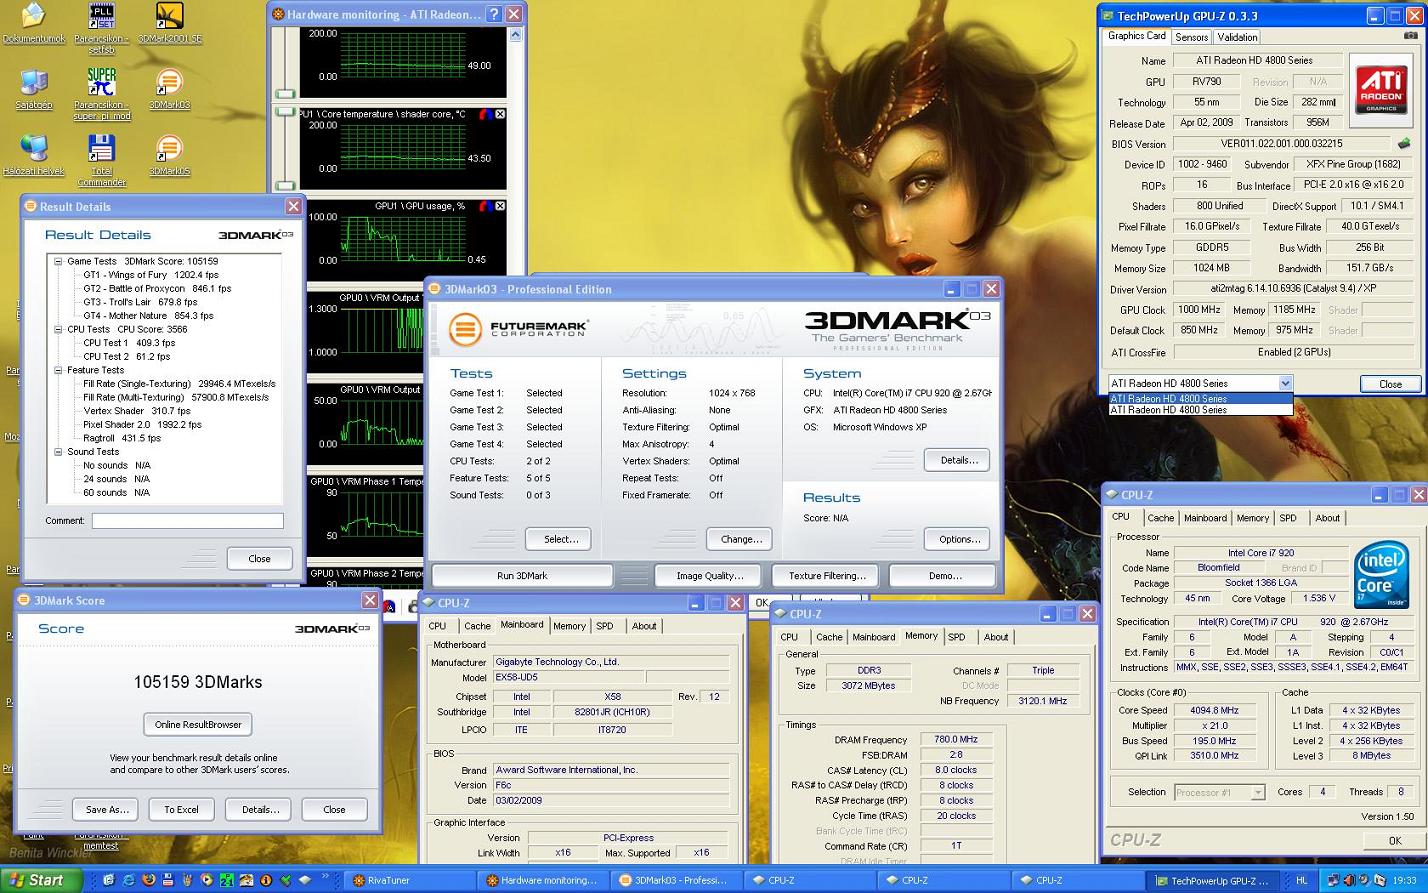Click the GPU-Z screenshot camera icon
Viewport: 1428px width, 893px height.
click(x=1411, y=36)
